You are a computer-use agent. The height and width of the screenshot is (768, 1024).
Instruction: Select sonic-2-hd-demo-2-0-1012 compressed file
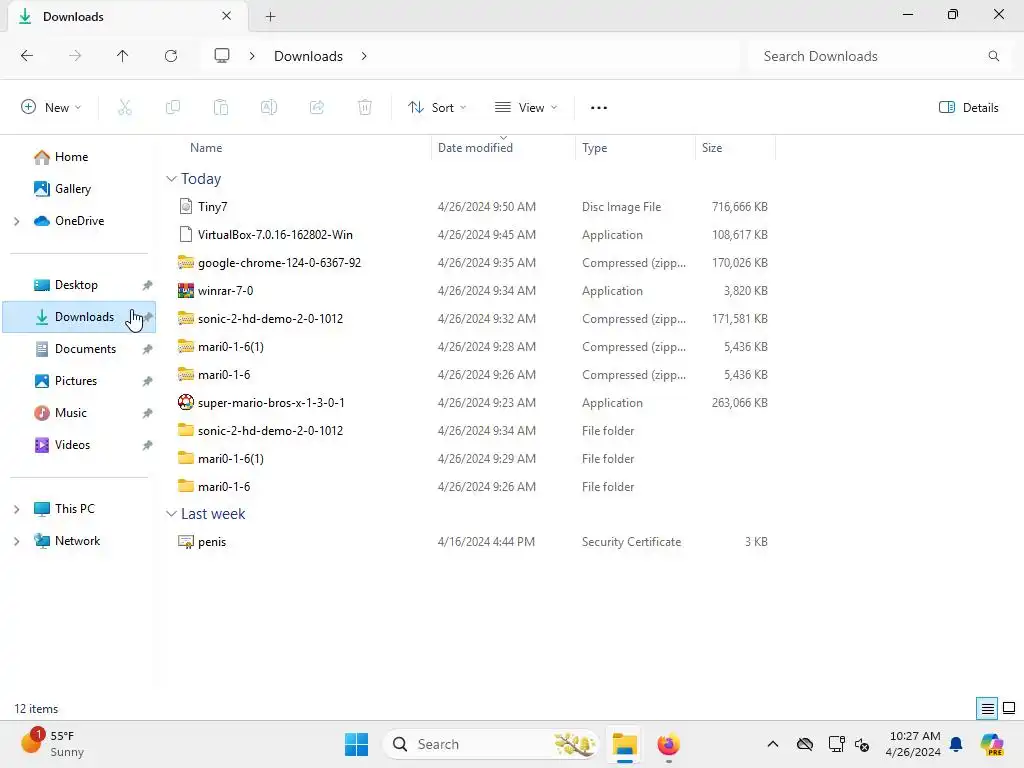(270, 319)
